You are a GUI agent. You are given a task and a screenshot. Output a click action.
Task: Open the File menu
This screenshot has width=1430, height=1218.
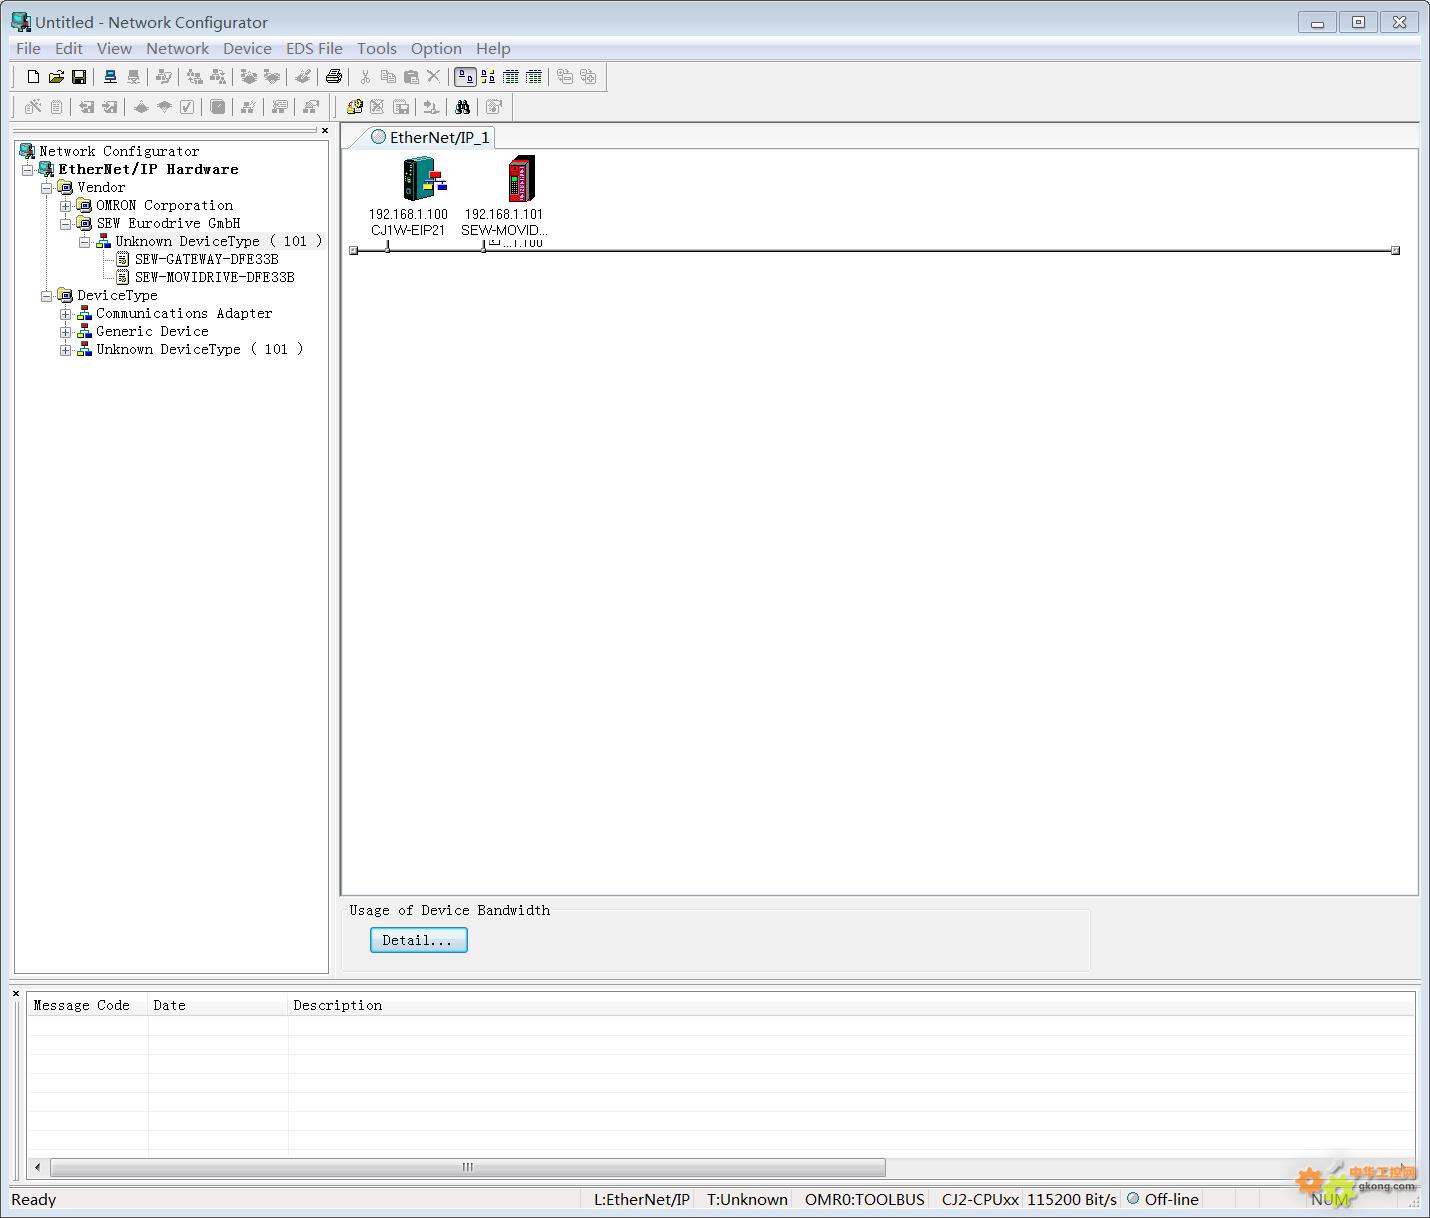tap(28, 48)
